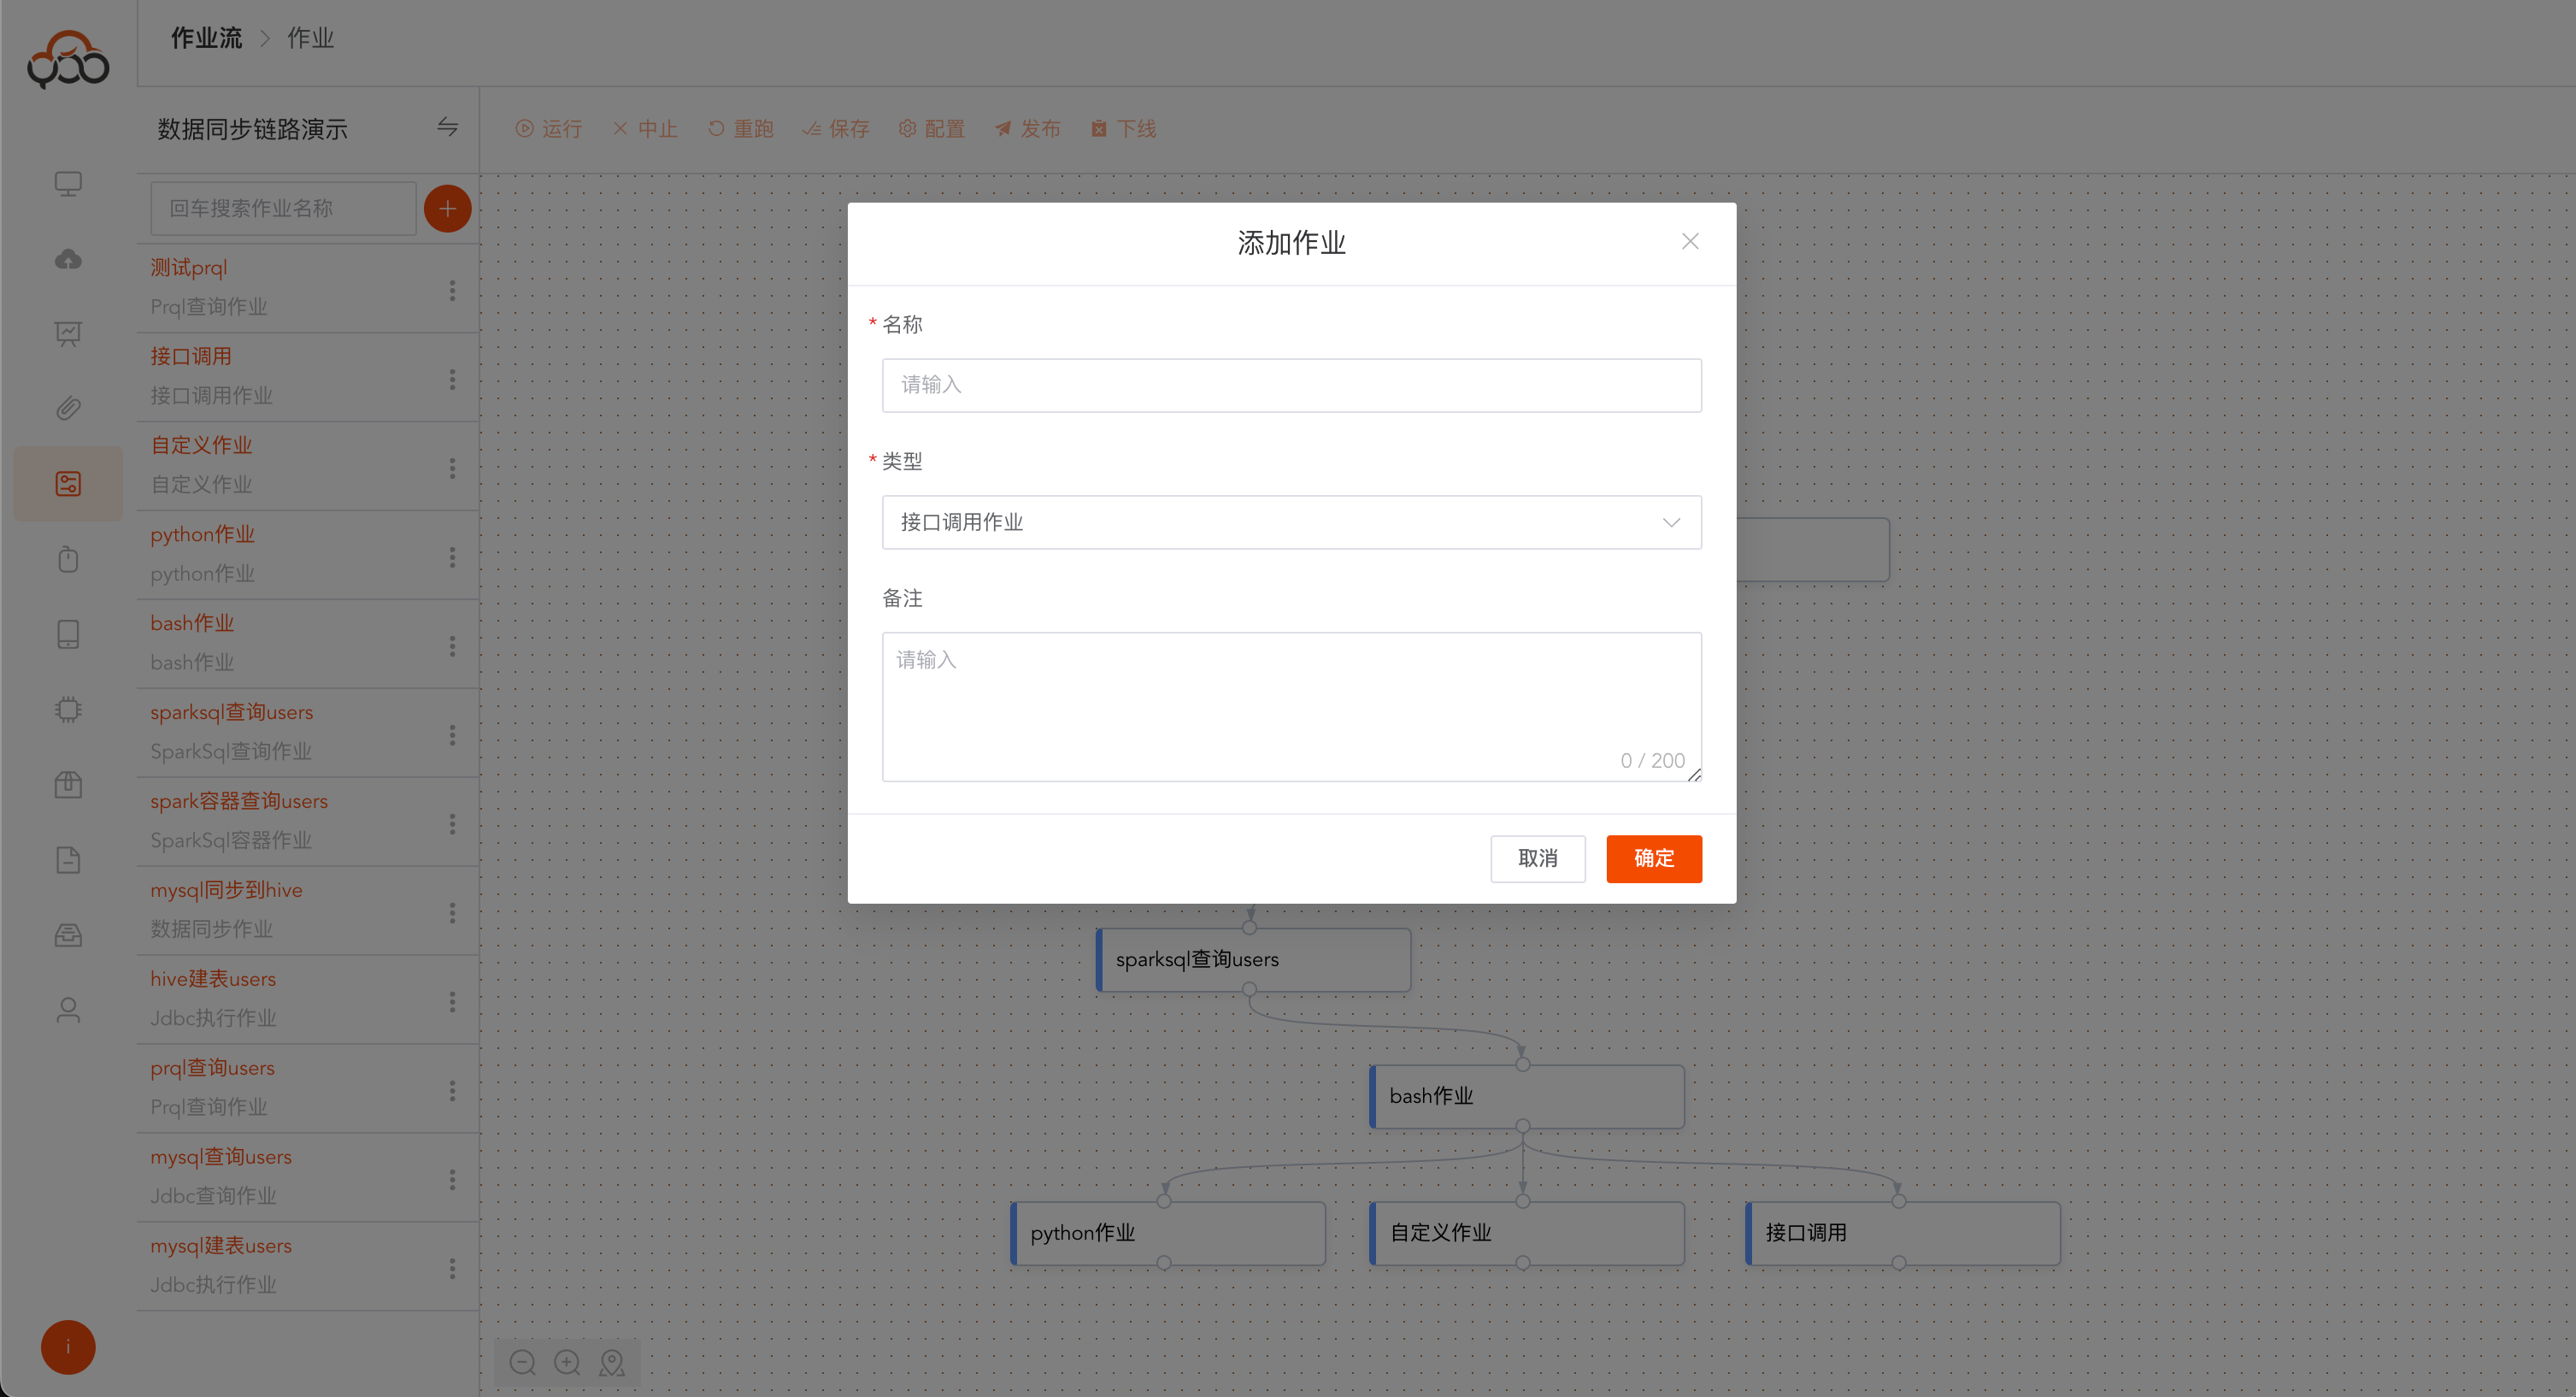2576x1397 pixels.
Task: Open more options for 测试prql job
Action: (452, 290)
